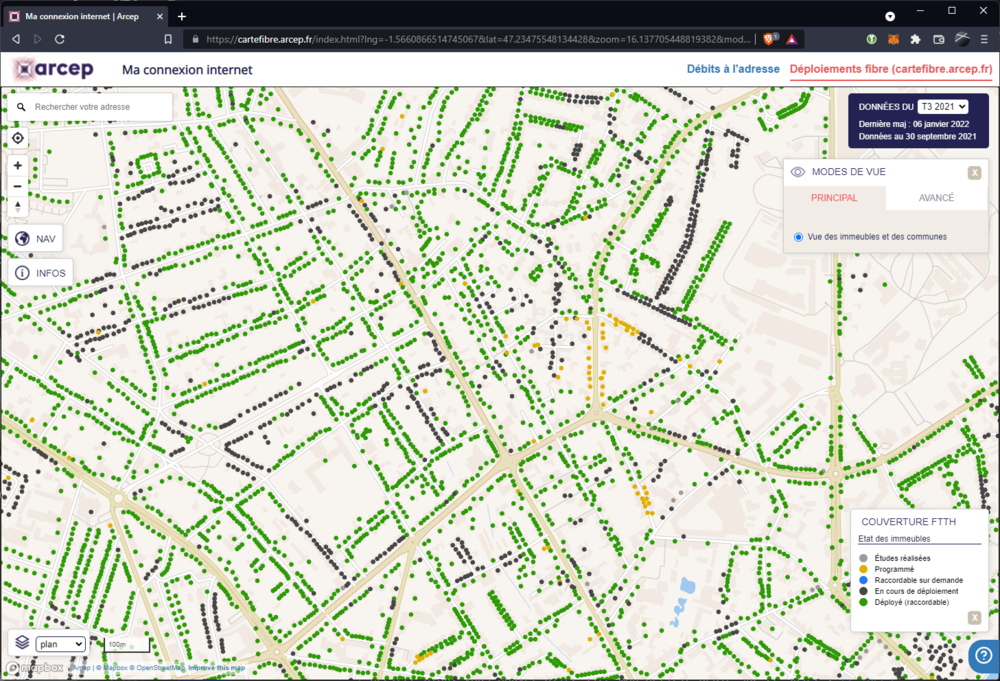Close the Couverture FTTH legend panel

pos(974,617)
